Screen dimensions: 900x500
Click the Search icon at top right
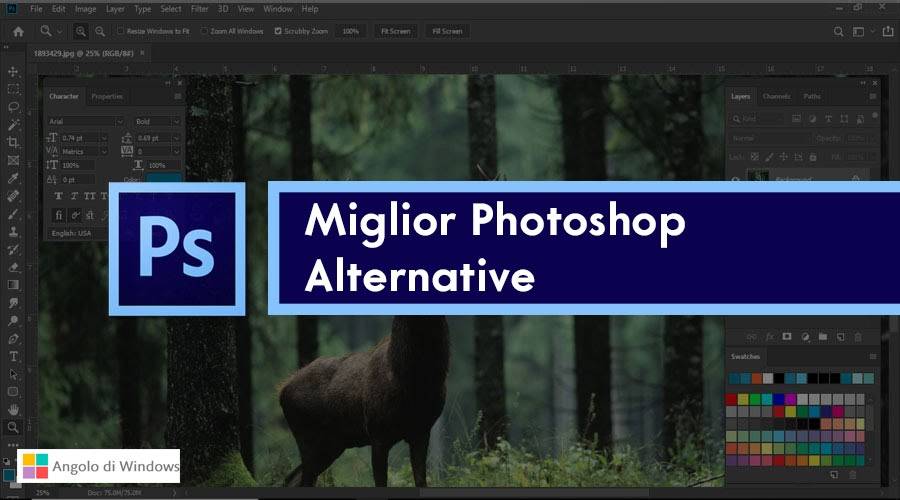(x=839, y=32)
